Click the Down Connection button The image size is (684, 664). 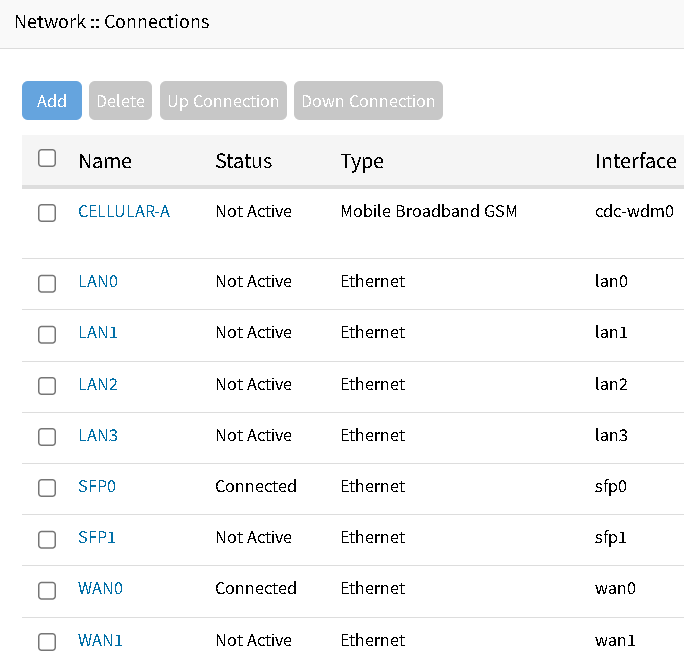pyautogui.click(x=368, y=101)
